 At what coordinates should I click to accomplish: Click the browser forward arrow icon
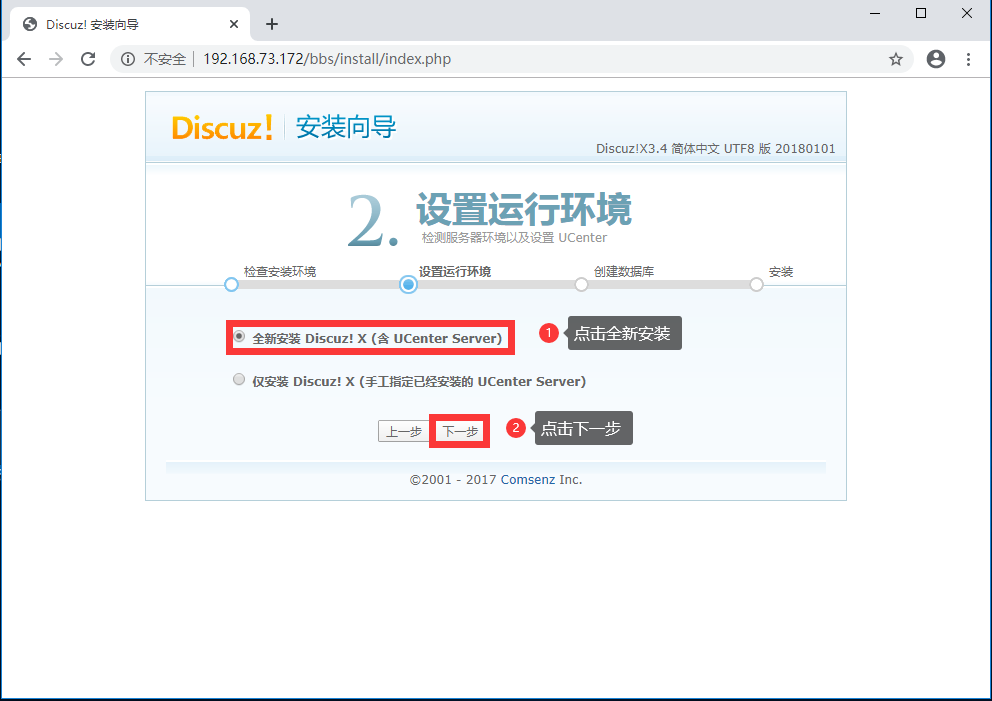pyautogui.click(x=56, y=59)
